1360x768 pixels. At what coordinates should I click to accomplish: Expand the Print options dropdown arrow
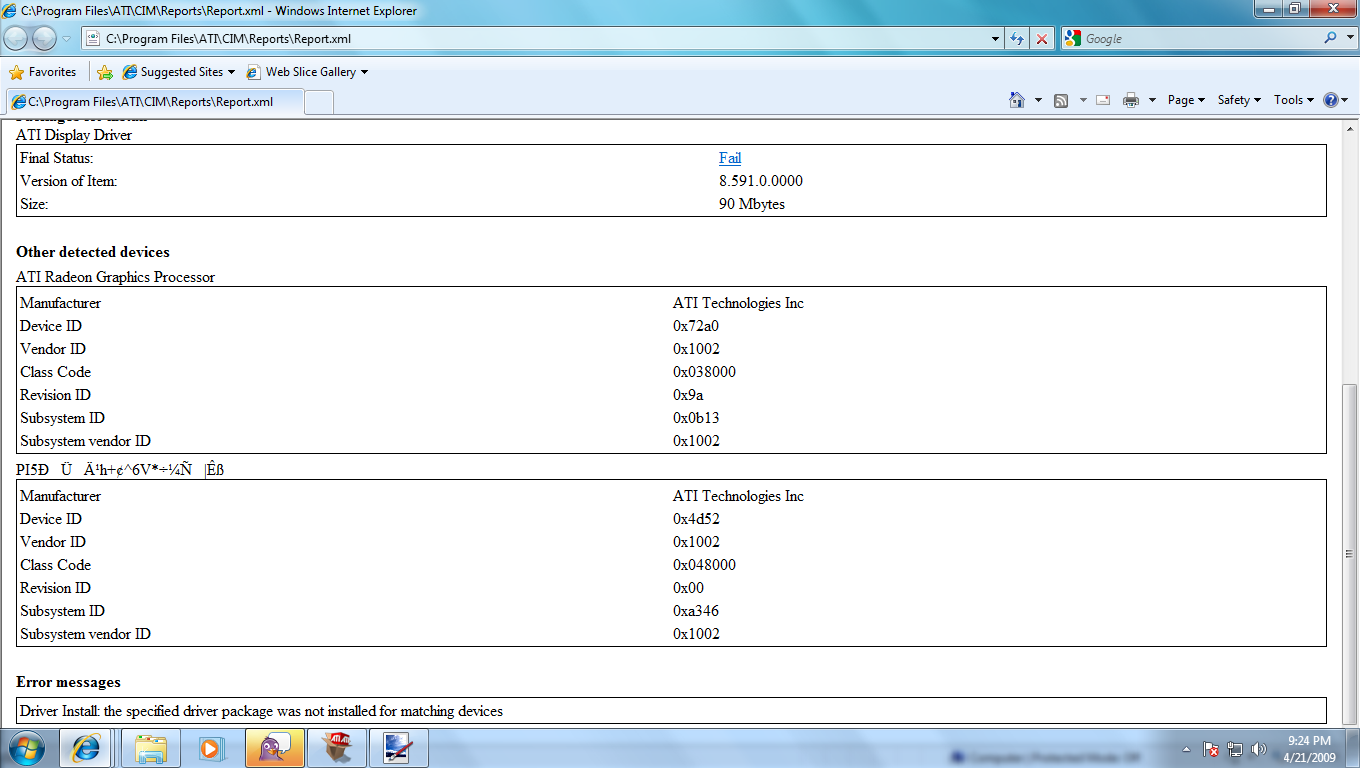(x=1152, y=100)
